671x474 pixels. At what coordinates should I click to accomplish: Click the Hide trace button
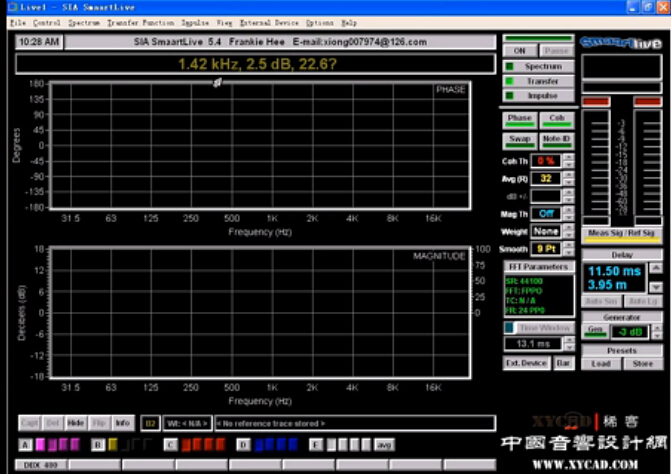pyautogui.click(x=76, y=423)
